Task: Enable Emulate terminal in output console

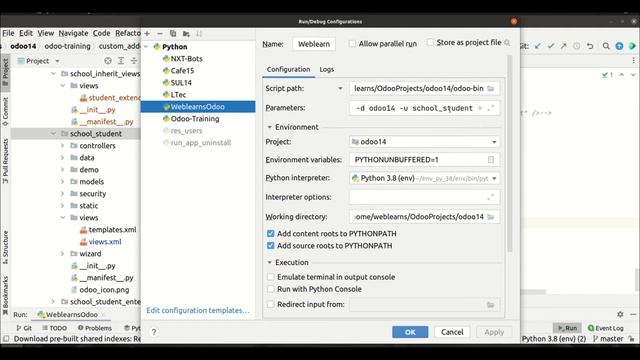Action: [x=271, y=277]
